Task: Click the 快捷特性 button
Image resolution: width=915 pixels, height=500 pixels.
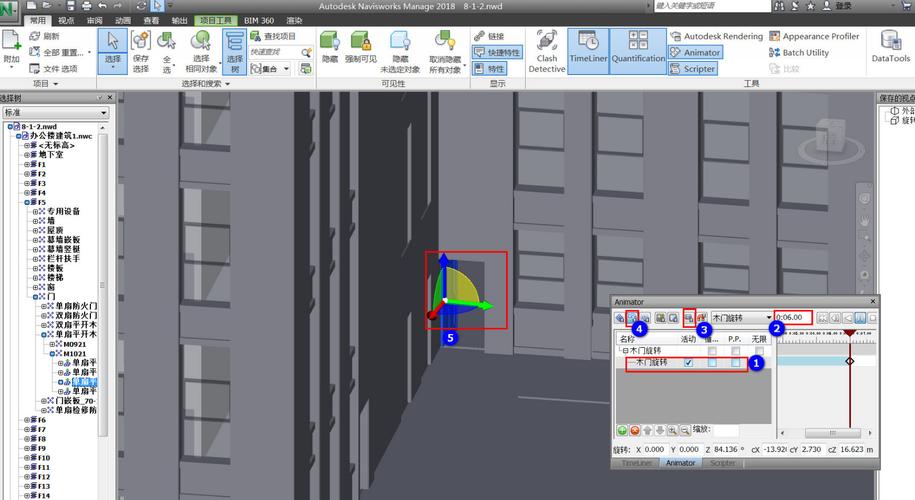Action: [496, 52]
